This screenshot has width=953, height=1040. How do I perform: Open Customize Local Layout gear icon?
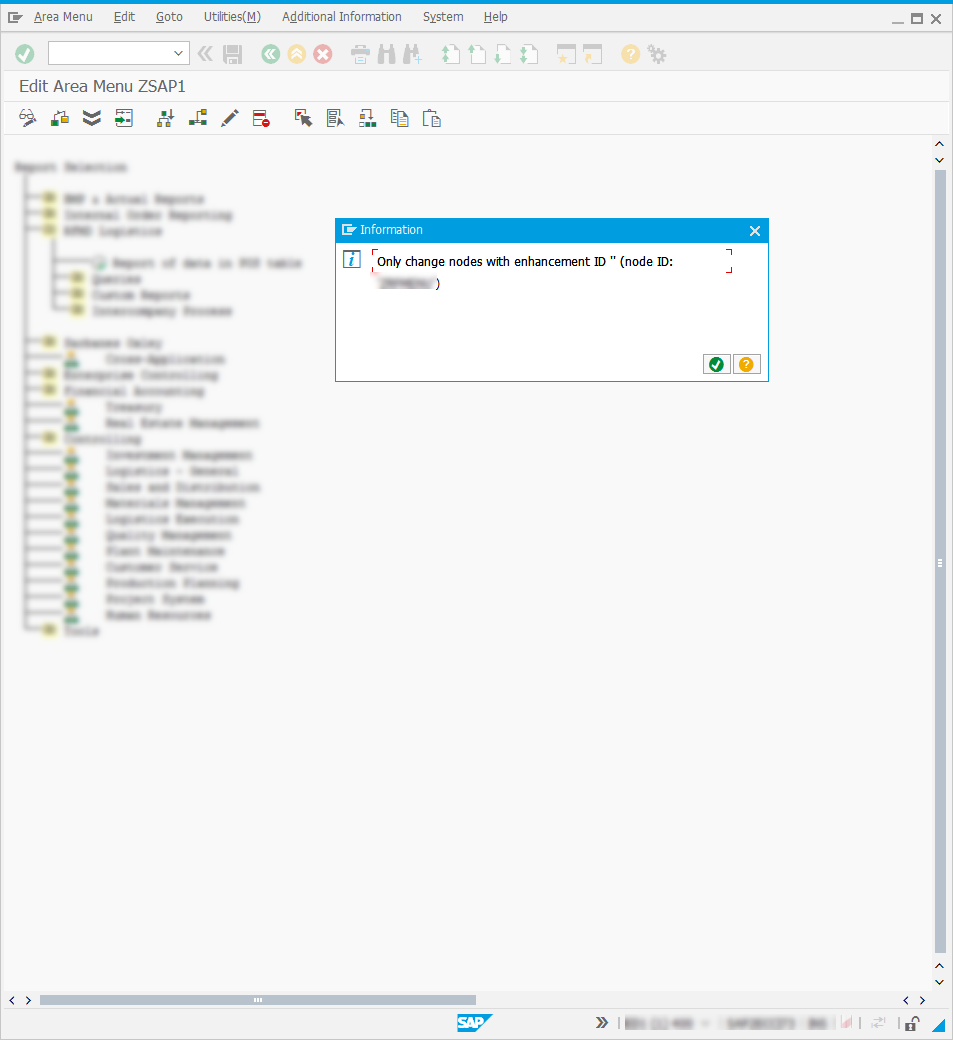point(657,54)
